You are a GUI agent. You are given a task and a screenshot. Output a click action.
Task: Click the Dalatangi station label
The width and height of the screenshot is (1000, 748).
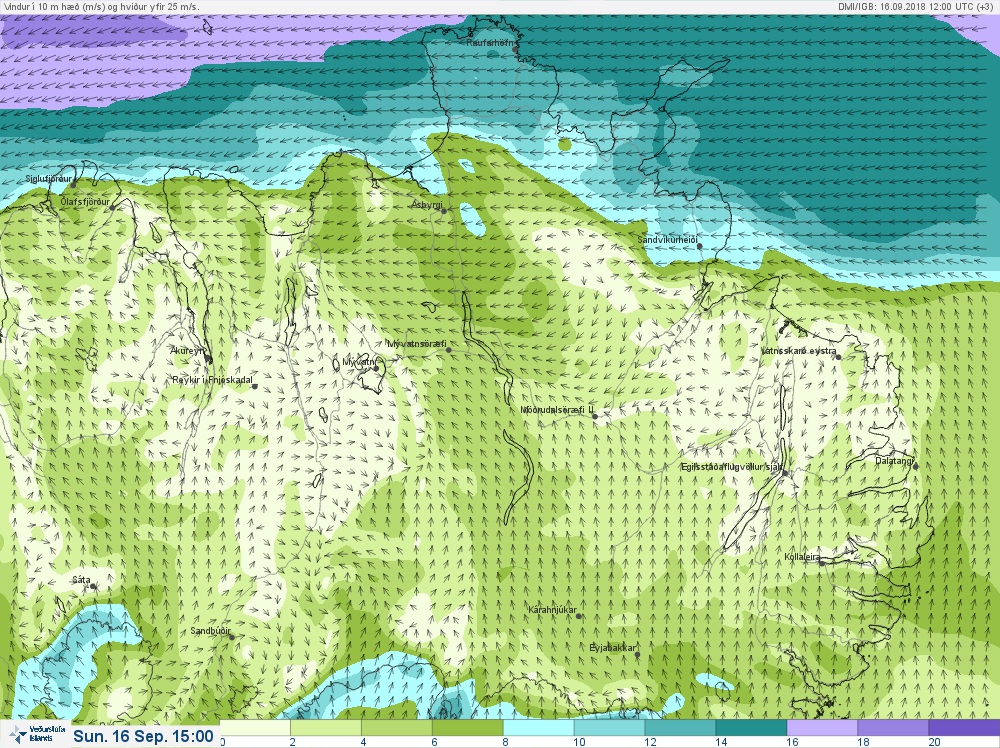pos(894,460)
